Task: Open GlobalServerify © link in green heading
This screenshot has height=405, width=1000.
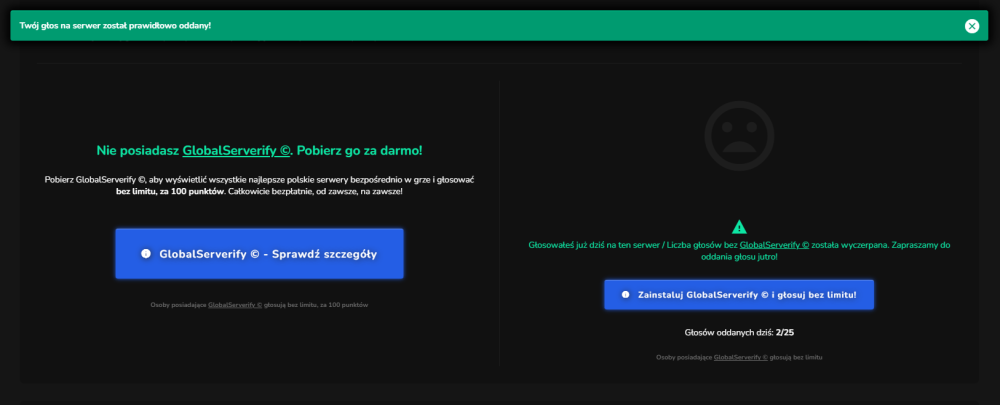Action: point(236,151)
